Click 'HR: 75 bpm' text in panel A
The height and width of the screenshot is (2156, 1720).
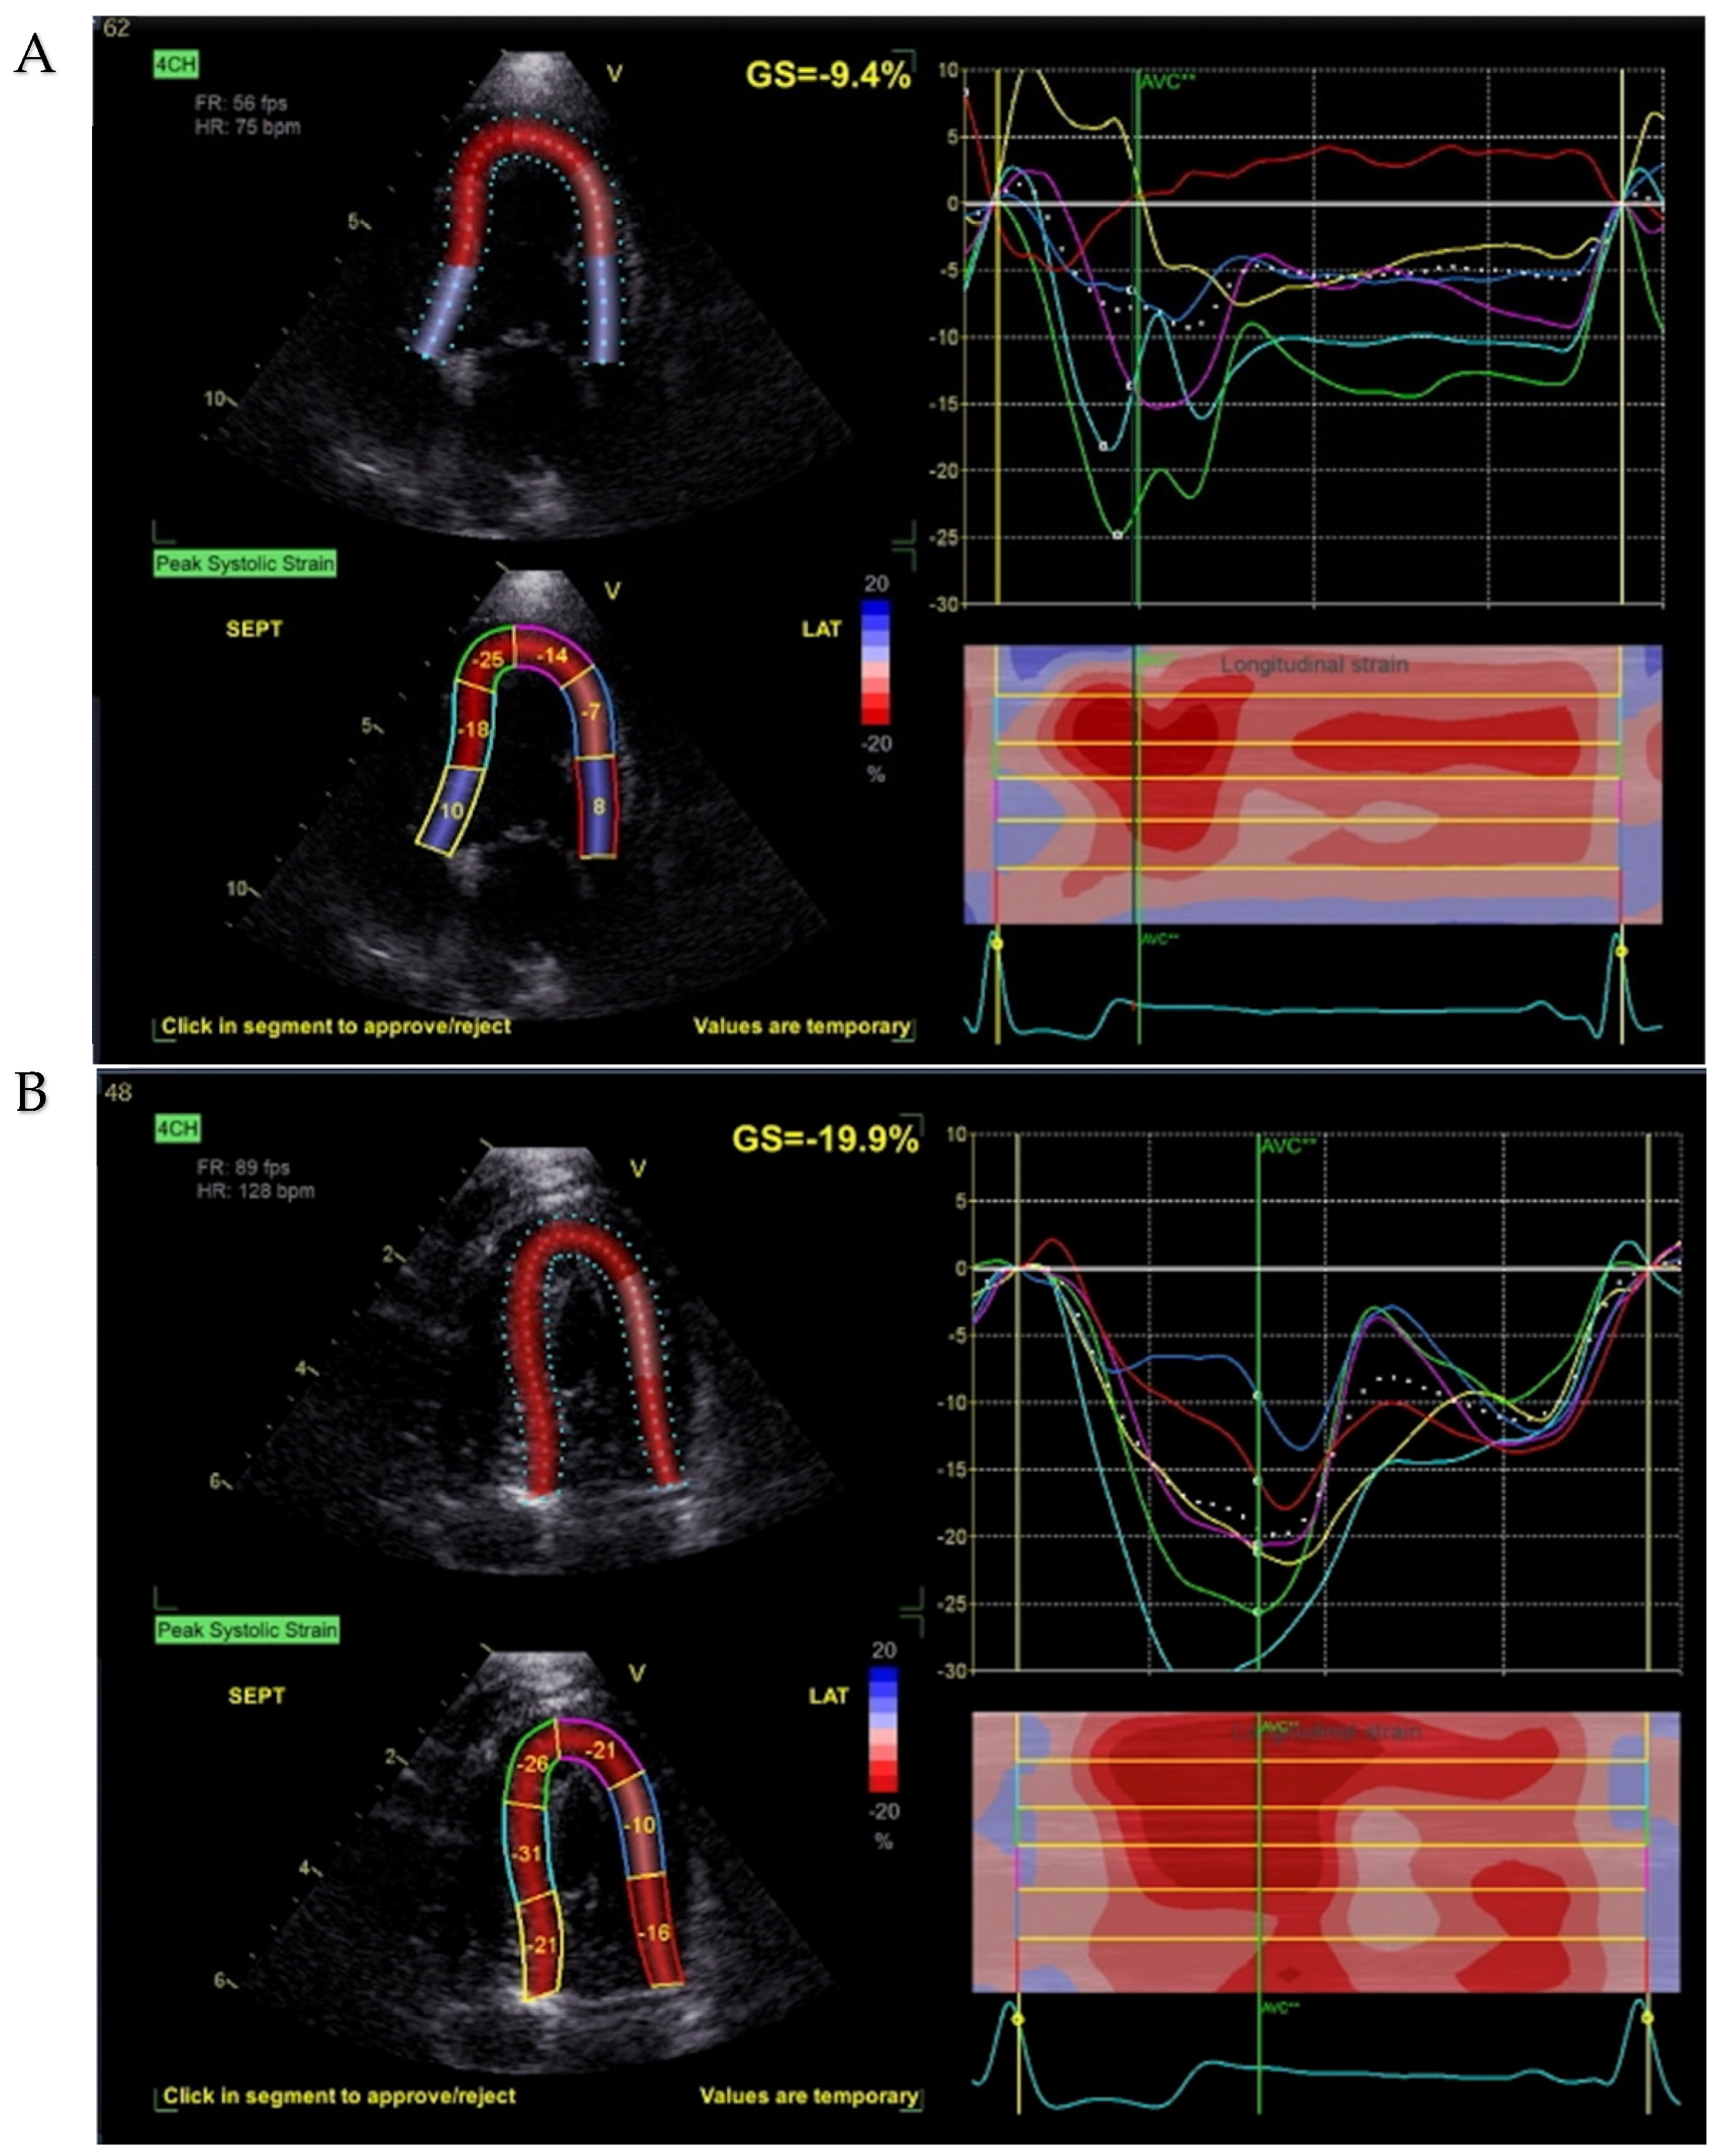coord(248,127)
